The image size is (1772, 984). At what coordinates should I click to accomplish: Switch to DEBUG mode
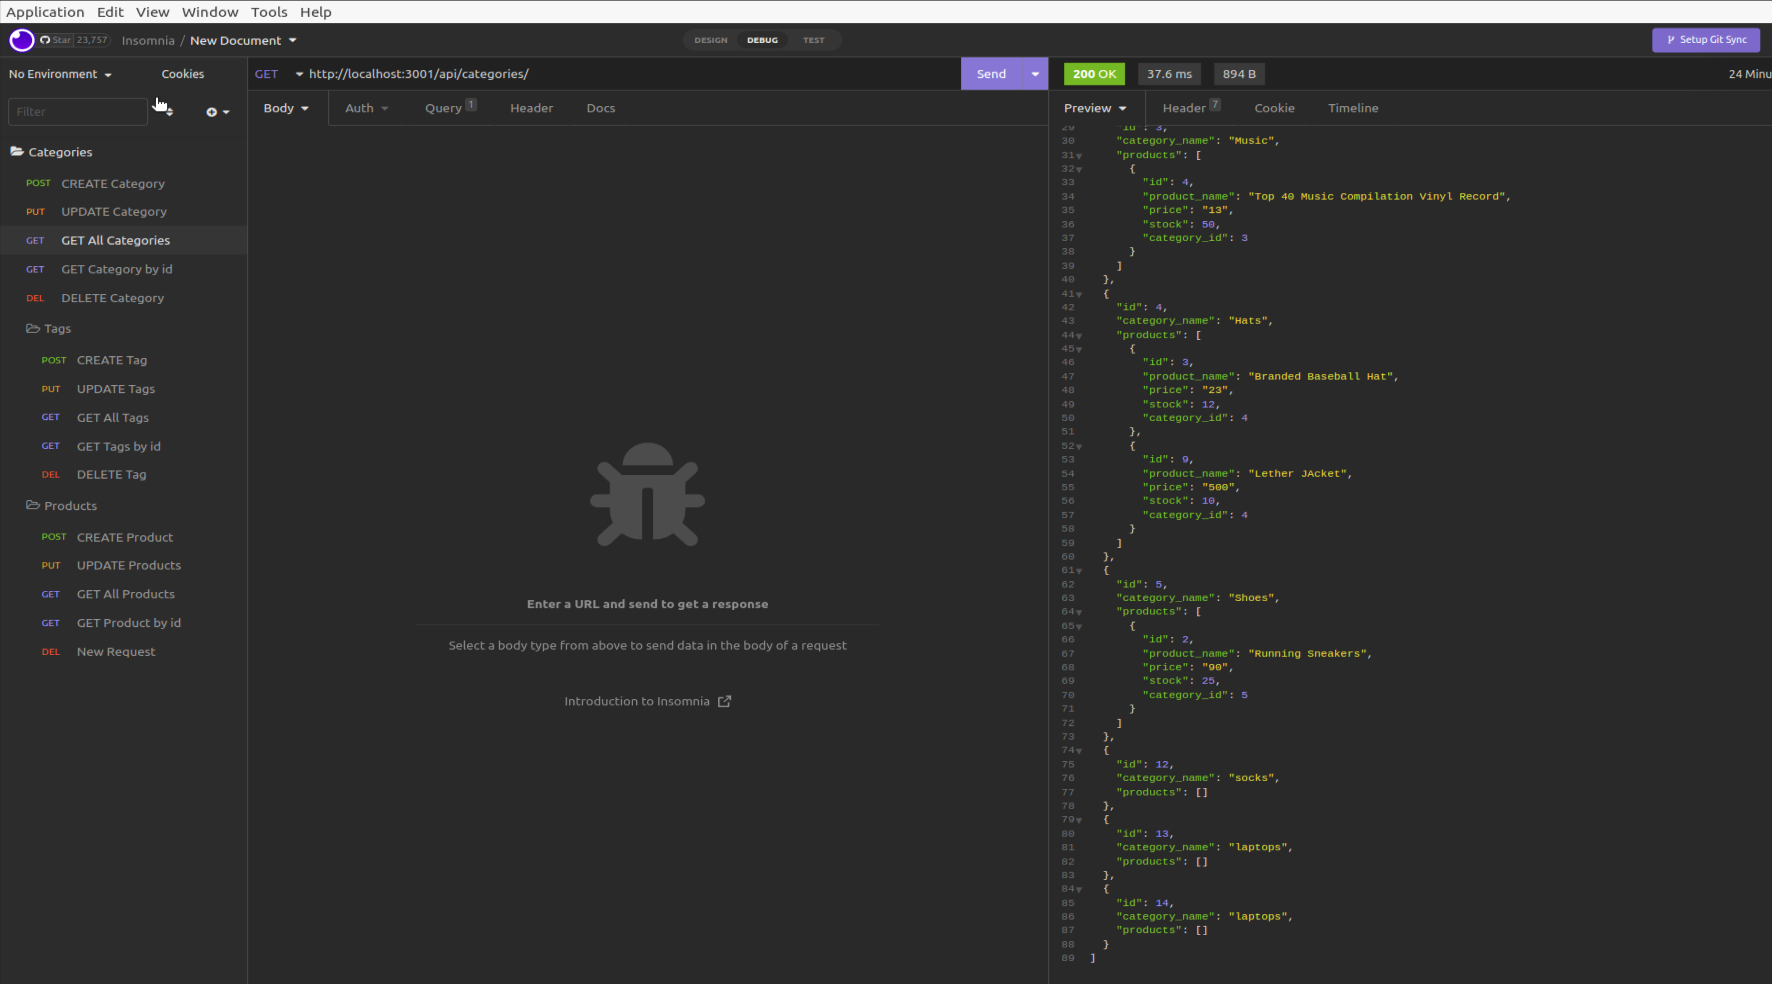point(762,40)
